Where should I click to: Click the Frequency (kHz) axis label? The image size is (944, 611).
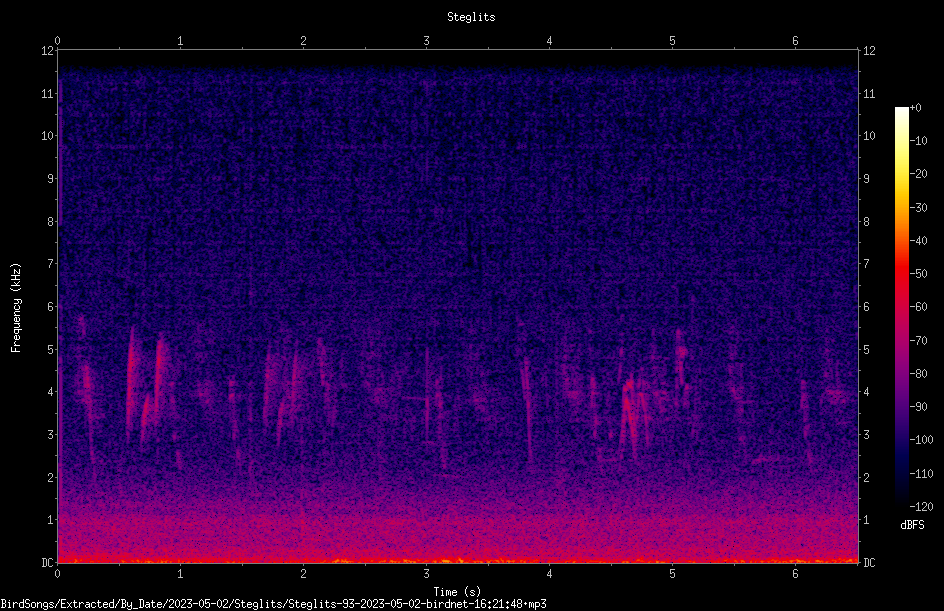16,308
